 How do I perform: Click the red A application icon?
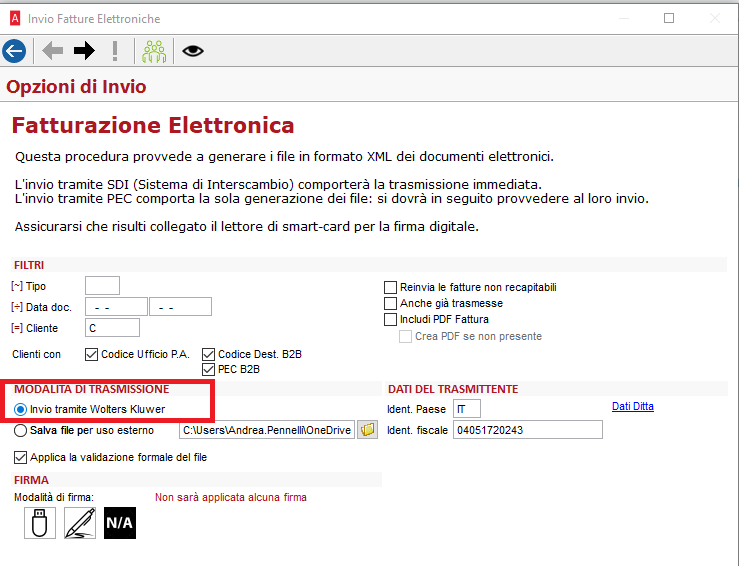point(15,18)
